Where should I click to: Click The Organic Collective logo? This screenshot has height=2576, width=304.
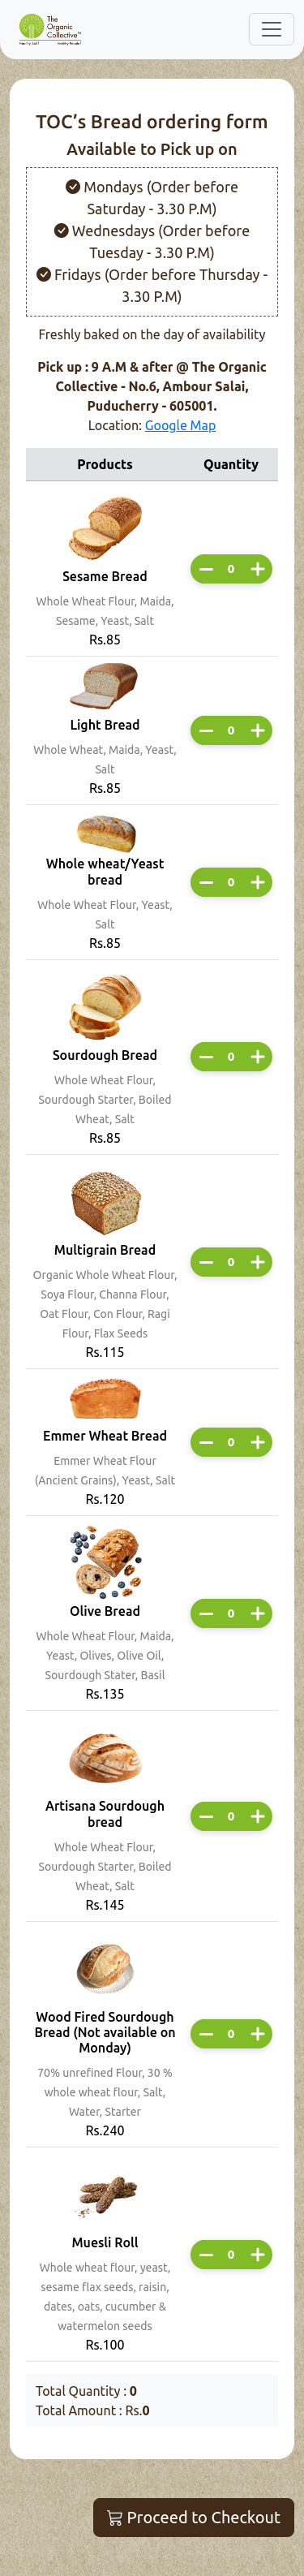[x=50, y=30]
